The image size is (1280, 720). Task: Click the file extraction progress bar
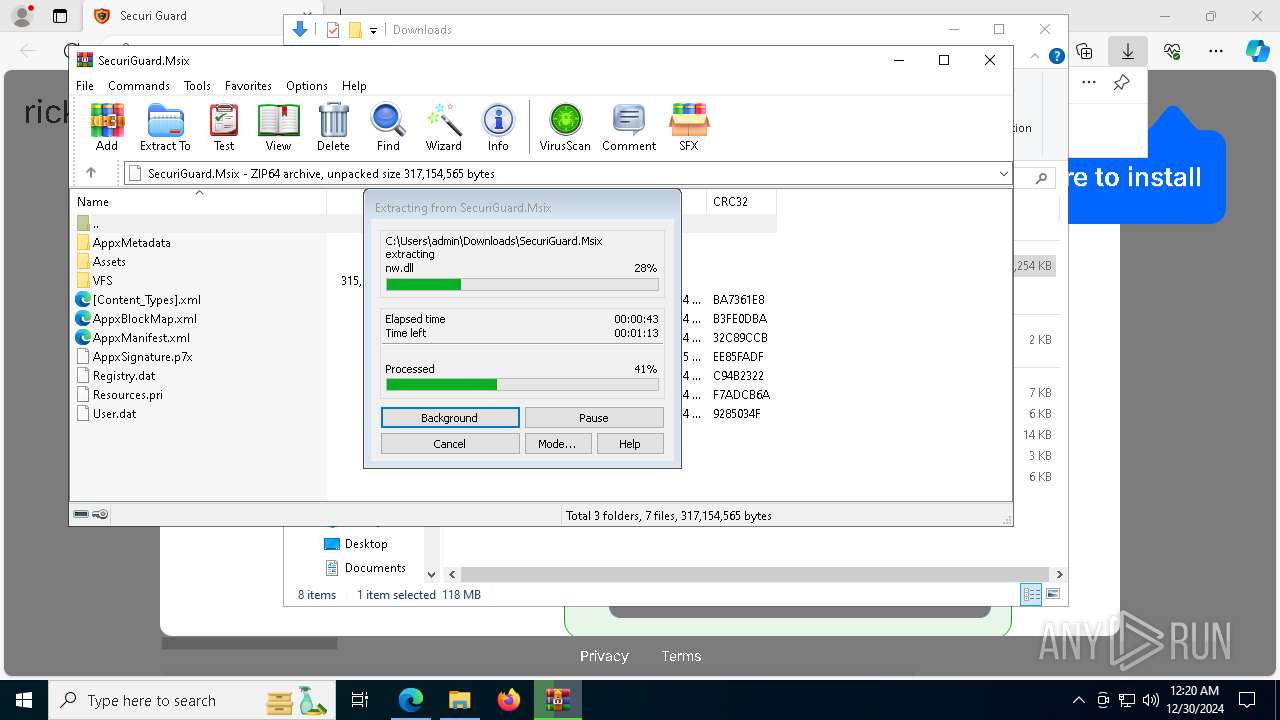coord(522,285)
